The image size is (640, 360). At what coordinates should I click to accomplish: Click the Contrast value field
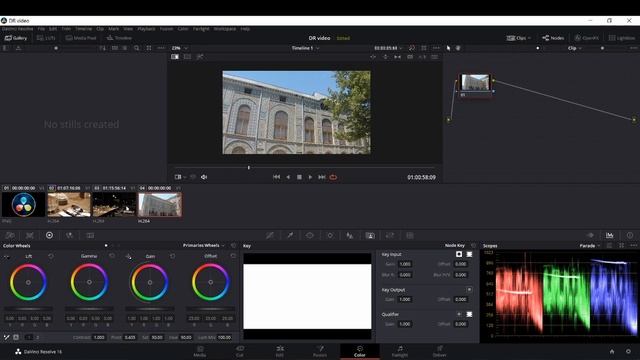99,338
